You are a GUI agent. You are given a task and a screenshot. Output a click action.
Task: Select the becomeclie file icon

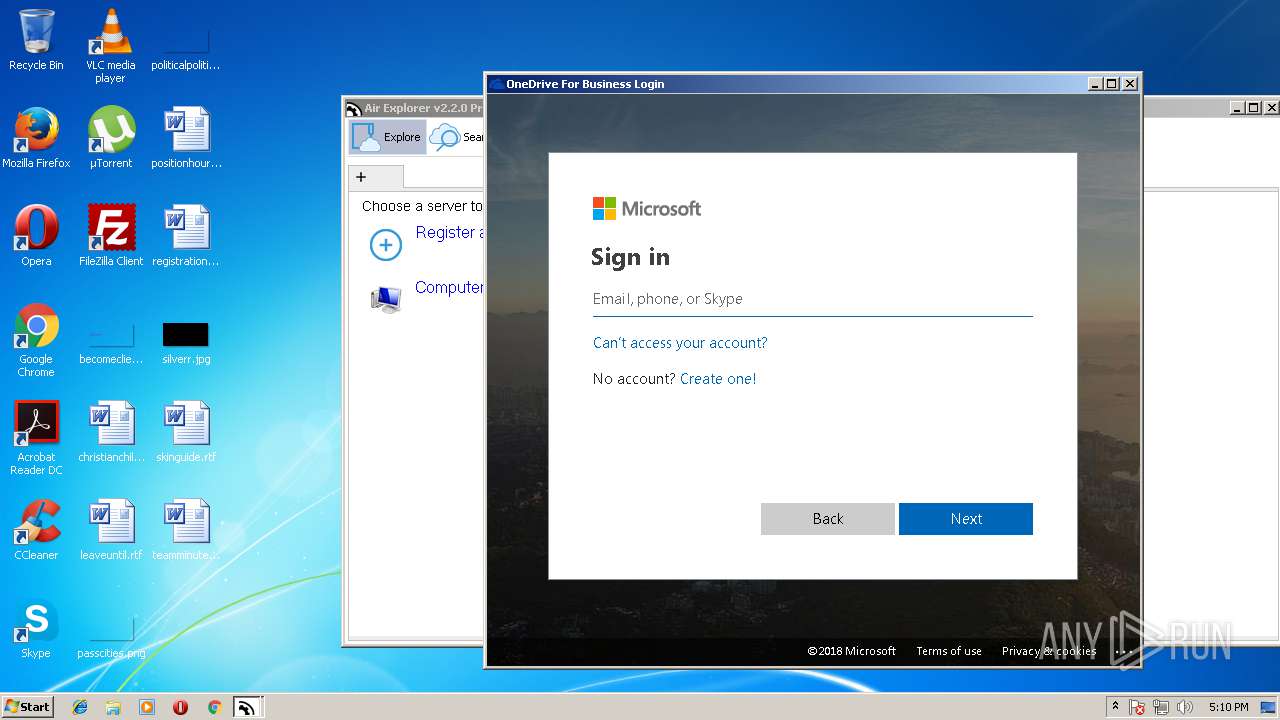pyautogui.click(x=111, y=341)
